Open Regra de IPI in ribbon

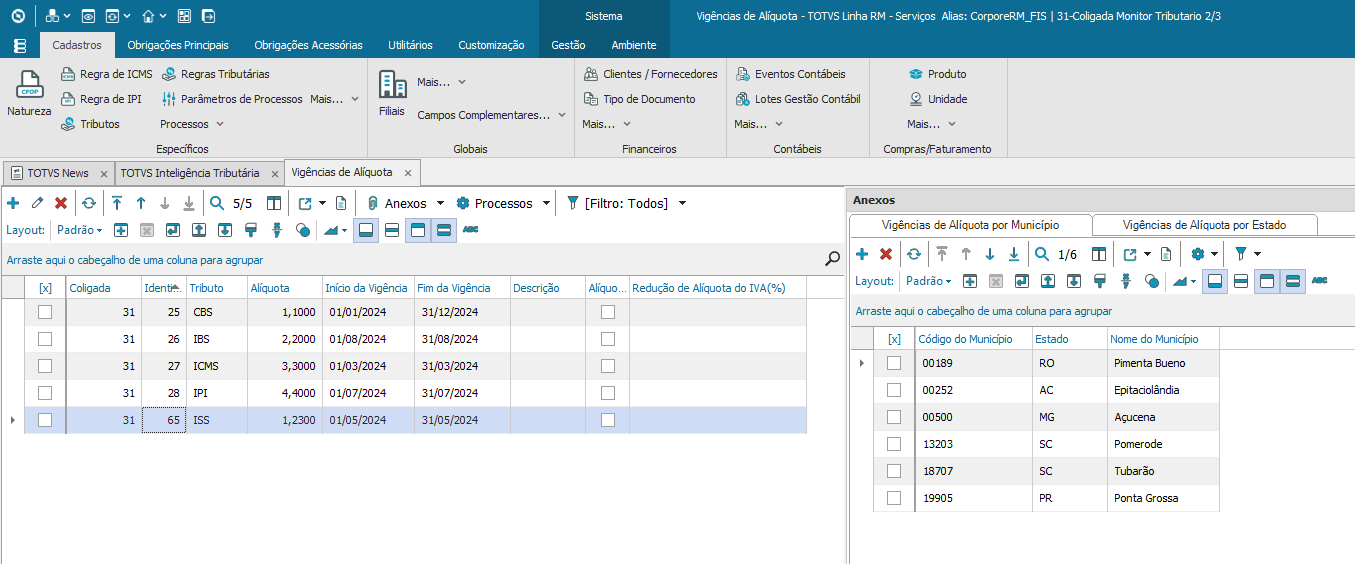coord(101,99)
